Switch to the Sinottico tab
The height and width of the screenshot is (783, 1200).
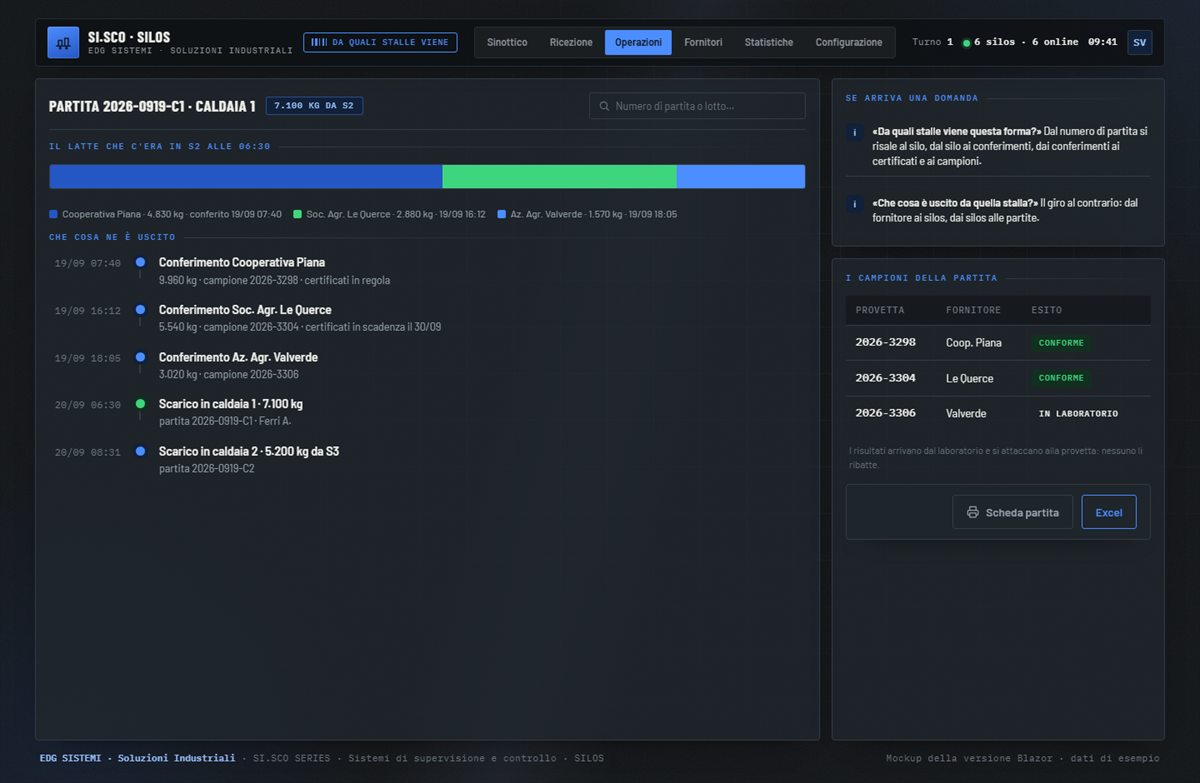[507, 43]
